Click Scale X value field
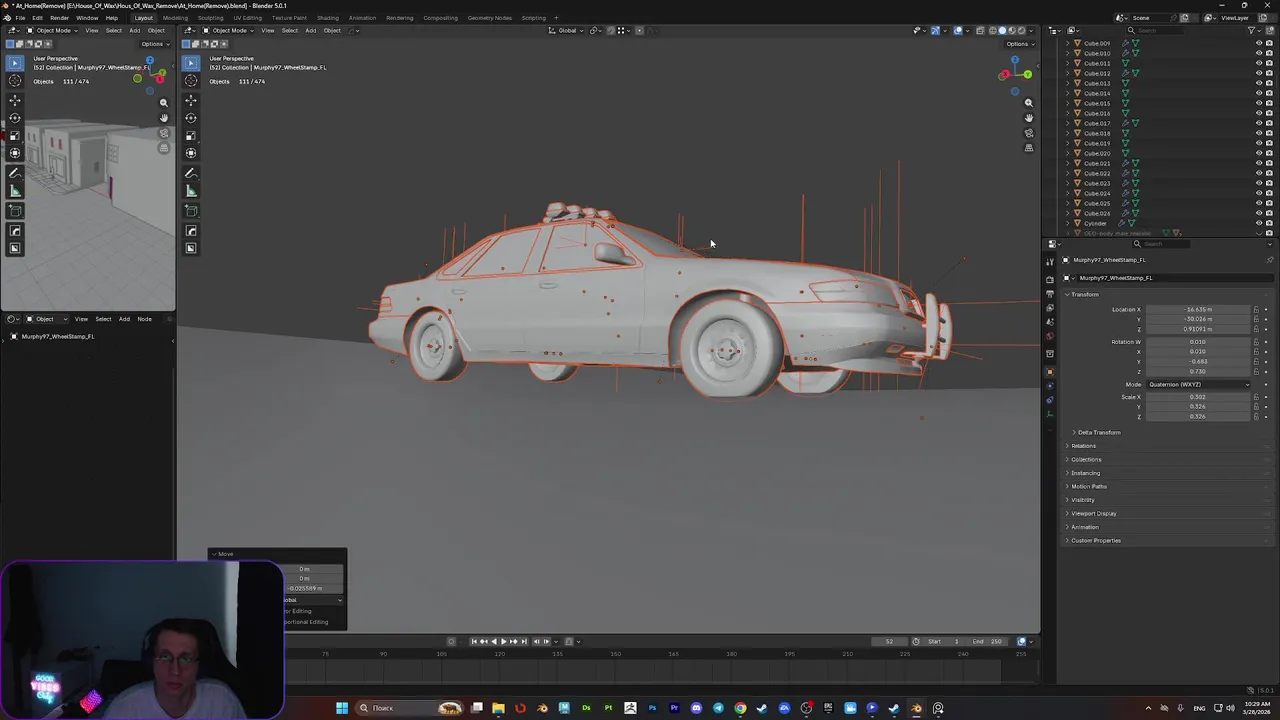The height and width of the screenshot is (720, 1280). [1198, 397]
